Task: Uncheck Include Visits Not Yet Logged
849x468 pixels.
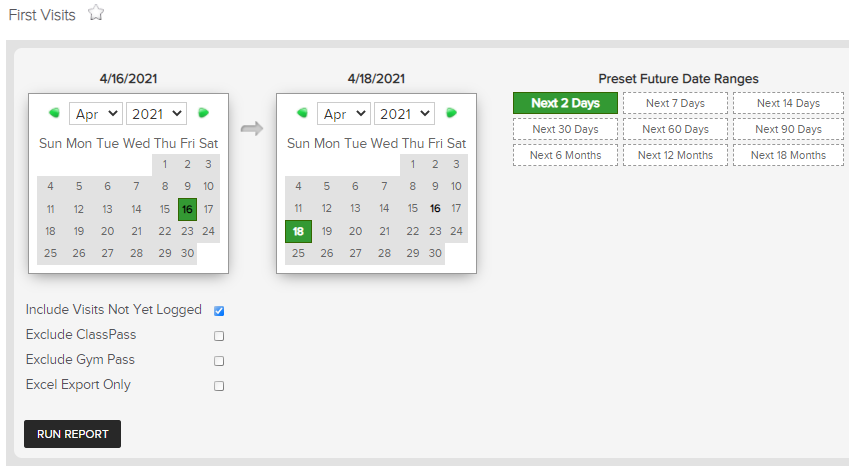Action: pos(219,310)
